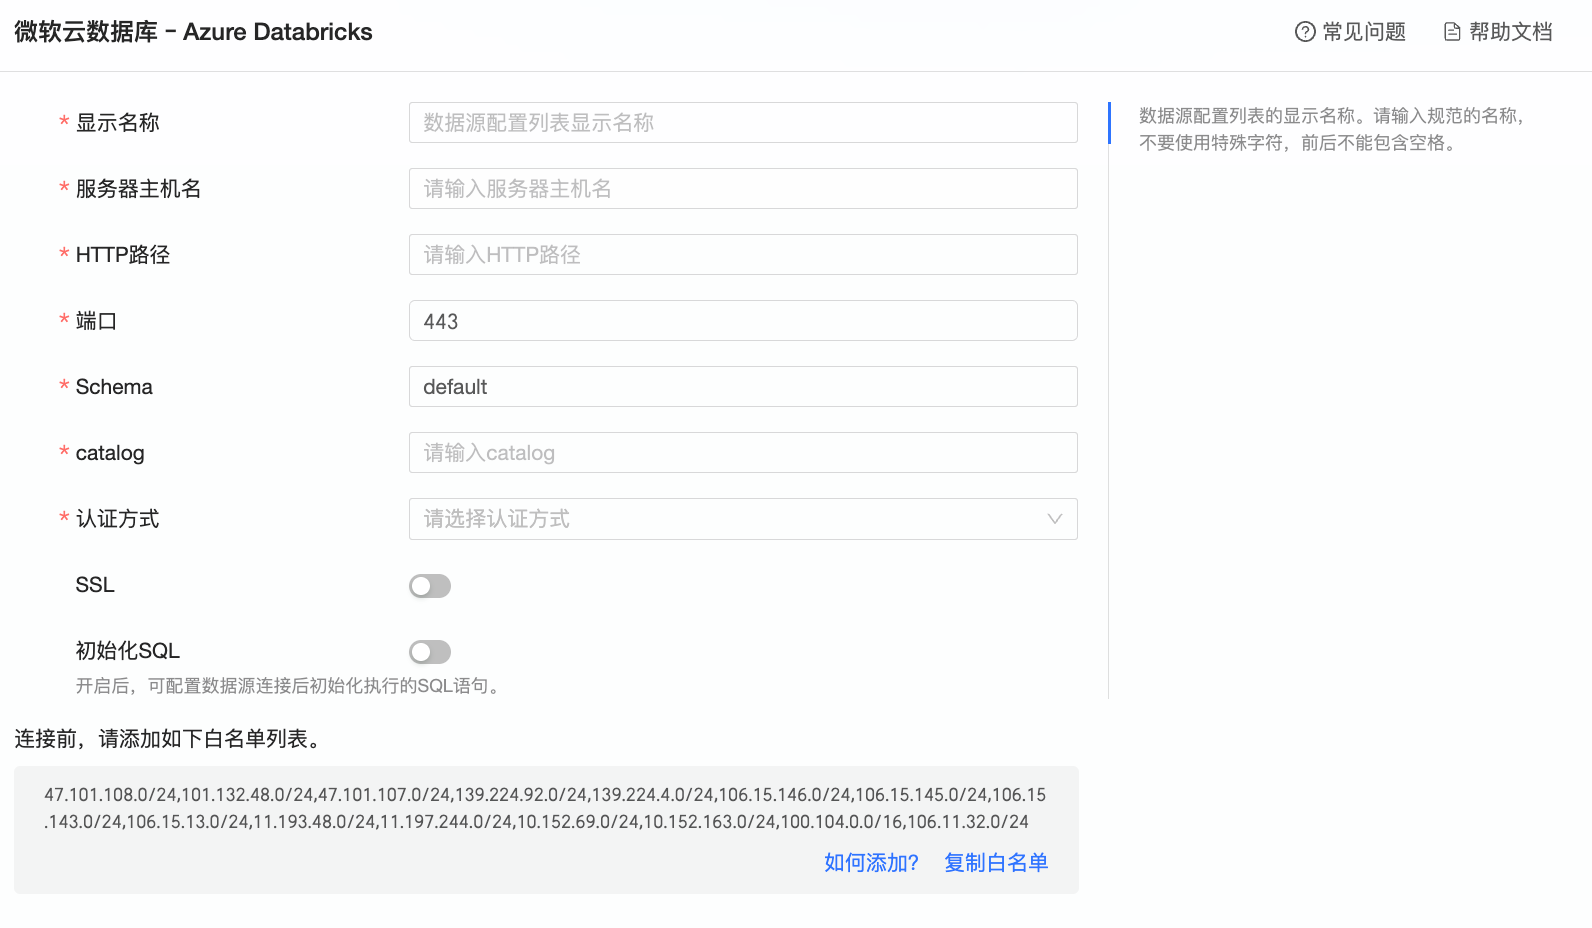Click the 如何添加? link
The height and width of the screenshot is (928, 1592).
point(871,863)
